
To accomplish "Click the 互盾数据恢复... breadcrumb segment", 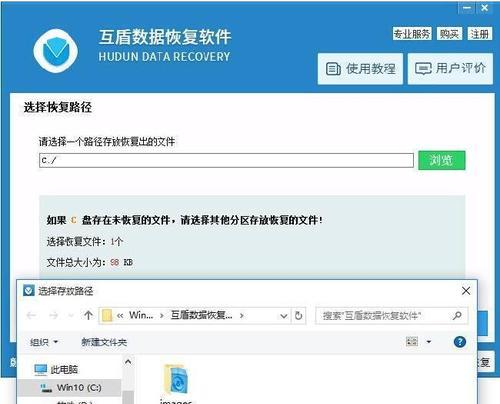I will tap(201, 315).
